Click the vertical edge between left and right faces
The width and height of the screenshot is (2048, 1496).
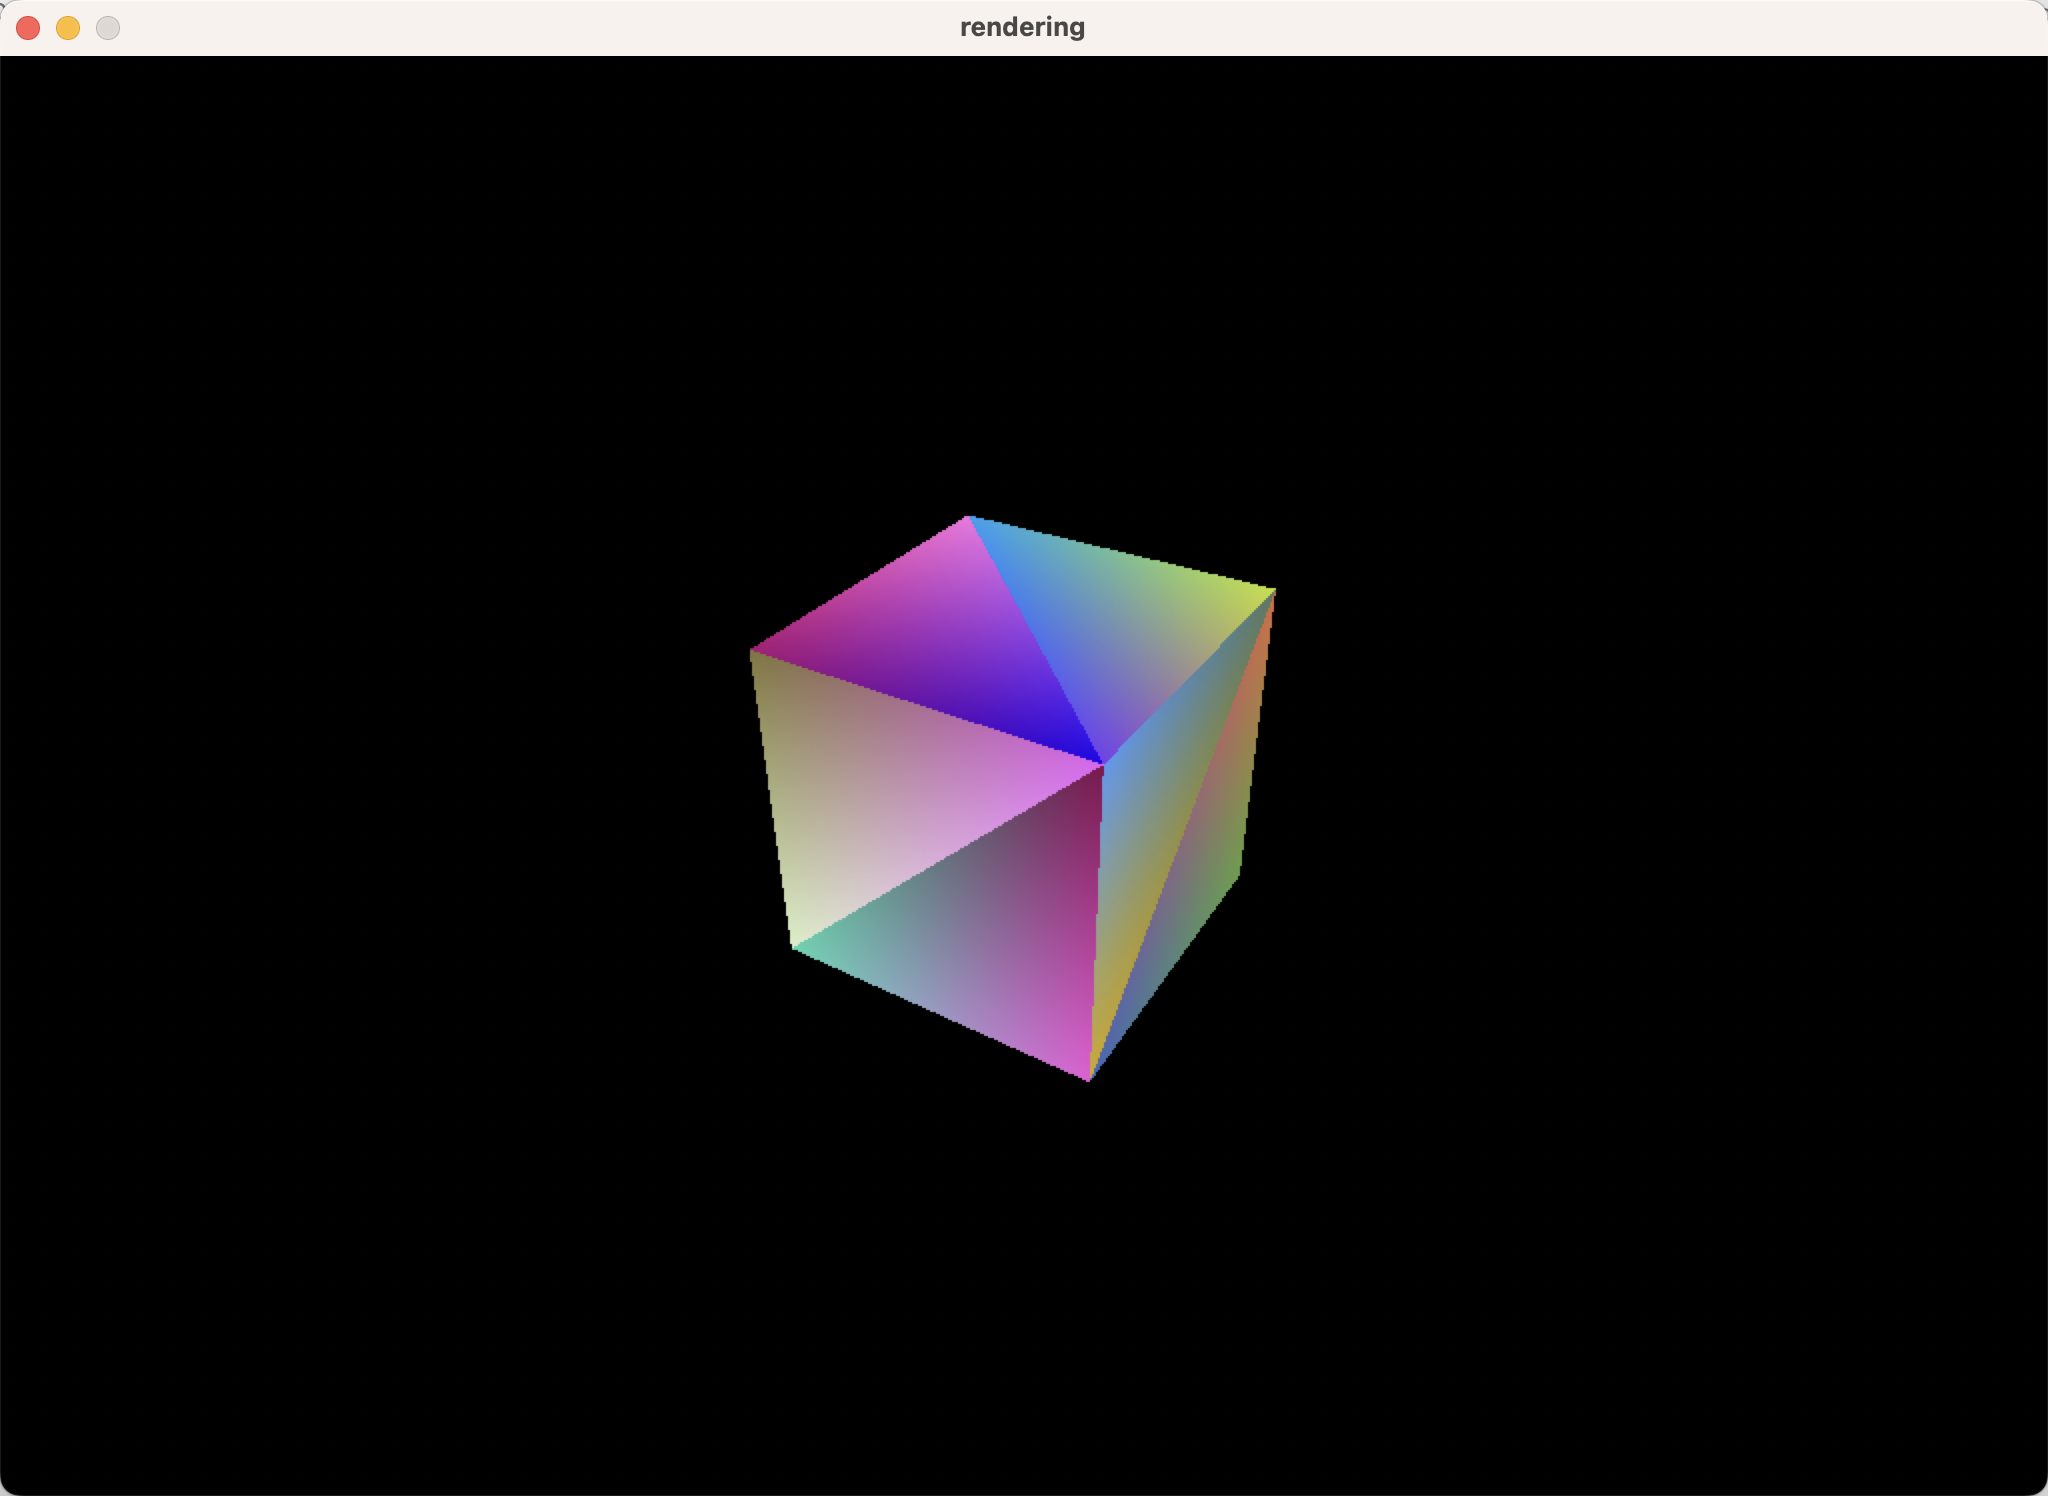(x=1097, y=920)
